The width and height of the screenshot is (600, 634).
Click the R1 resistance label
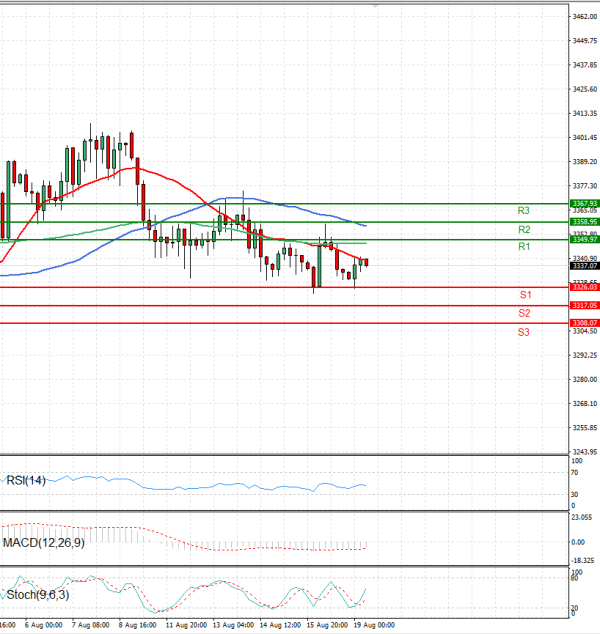[x=524, y=246]
